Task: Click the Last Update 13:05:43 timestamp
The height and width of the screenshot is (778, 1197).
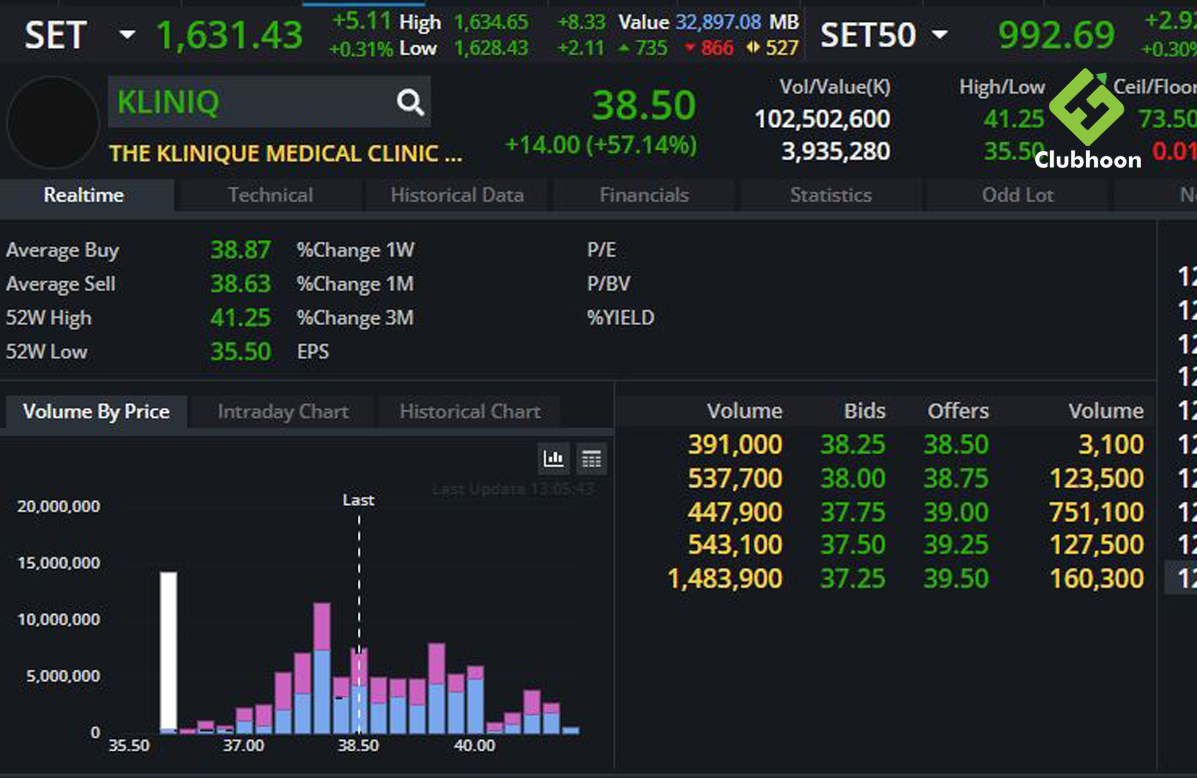Action: pos(513,489)
